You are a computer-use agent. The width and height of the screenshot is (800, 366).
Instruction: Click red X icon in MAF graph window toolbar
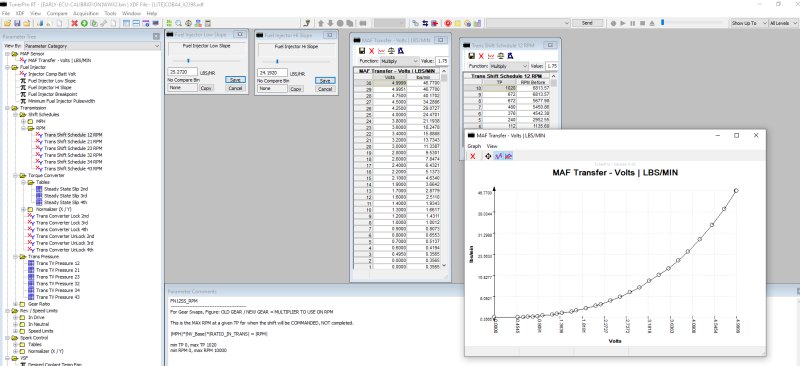tap(472, 156)
